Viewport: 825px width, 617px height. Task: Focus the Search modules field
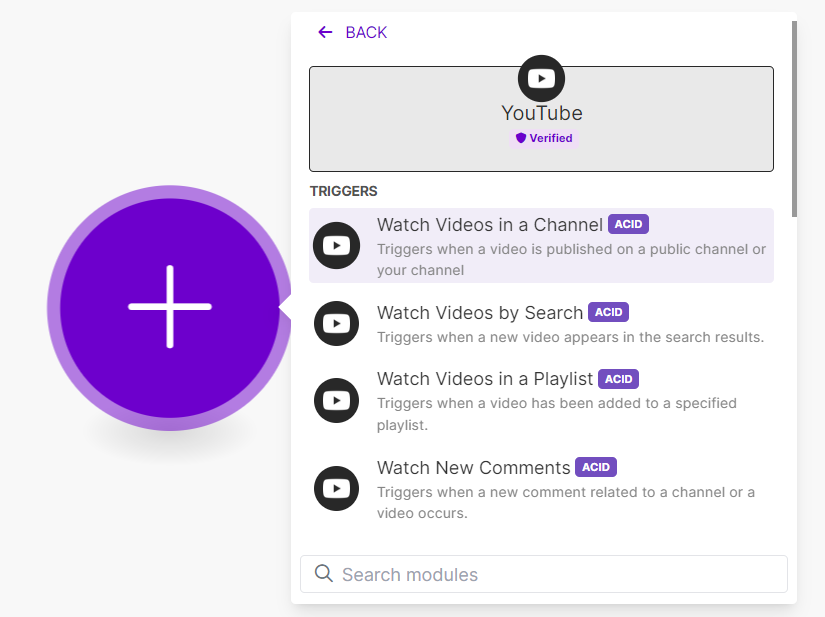(544, 574)
